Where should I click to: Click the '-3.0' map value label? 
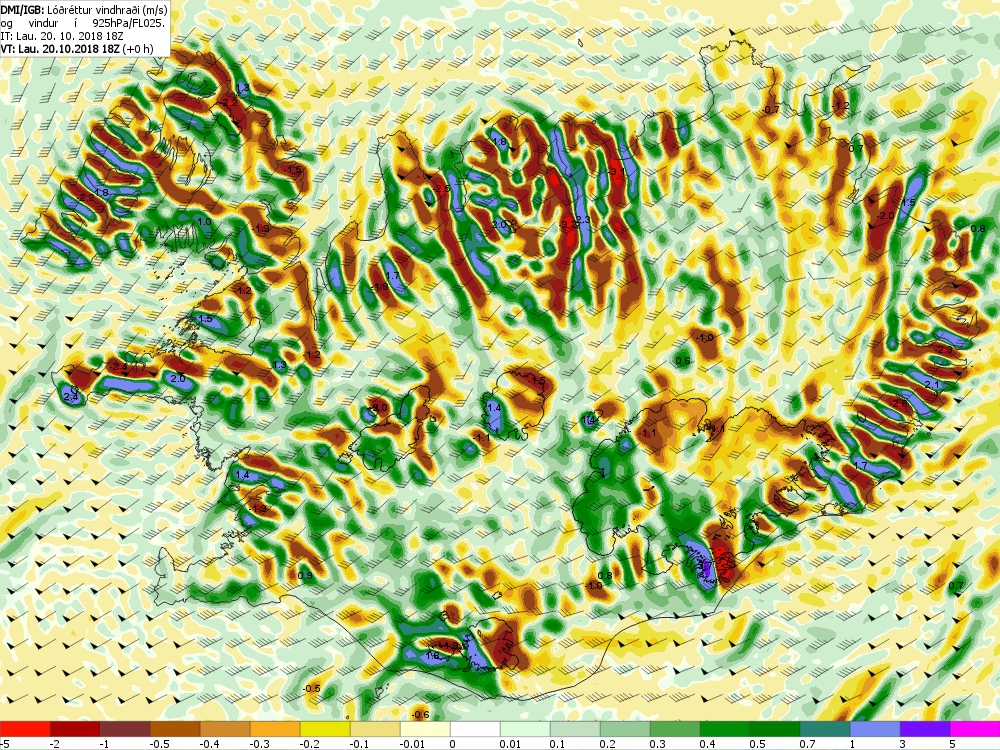(x=379, y=408)
